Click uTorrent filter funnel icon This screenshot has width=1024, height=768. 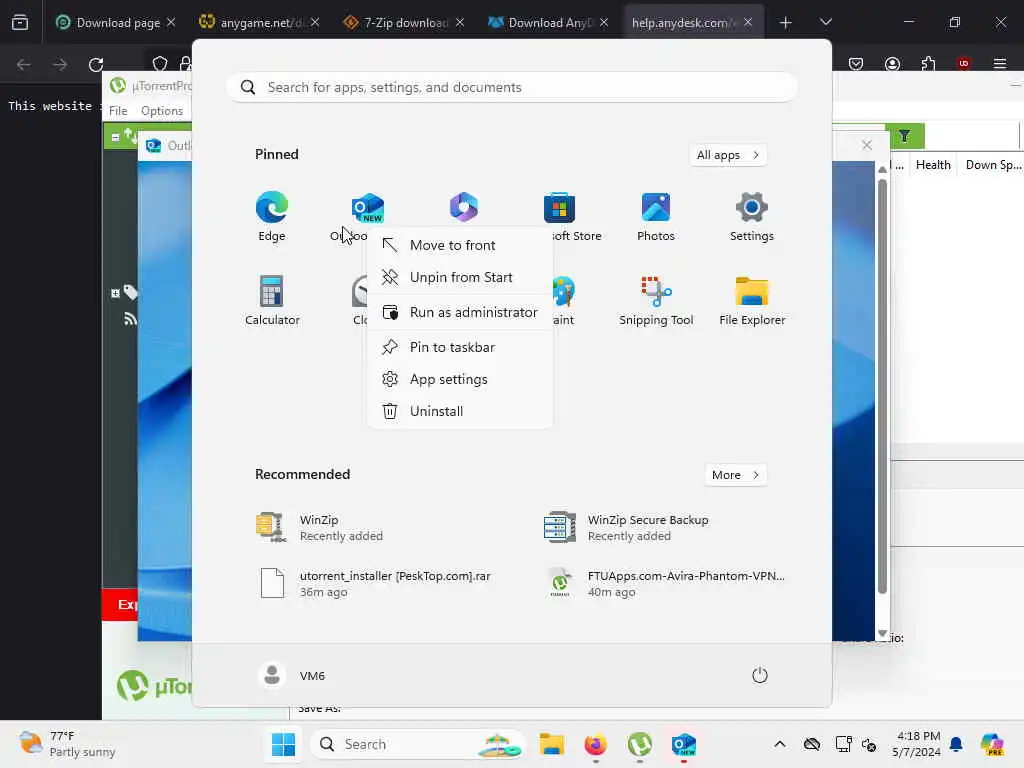pyautogui.click(x=904, y=136)
